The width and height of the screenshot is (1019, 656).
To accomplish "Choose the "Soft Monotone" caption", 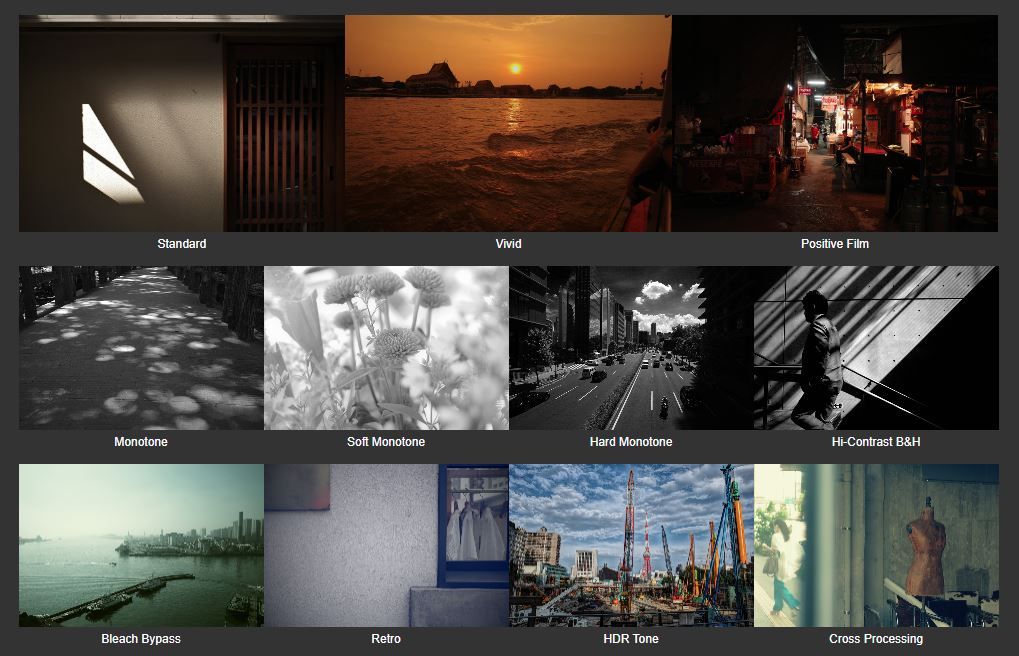I will click(386, 442).
